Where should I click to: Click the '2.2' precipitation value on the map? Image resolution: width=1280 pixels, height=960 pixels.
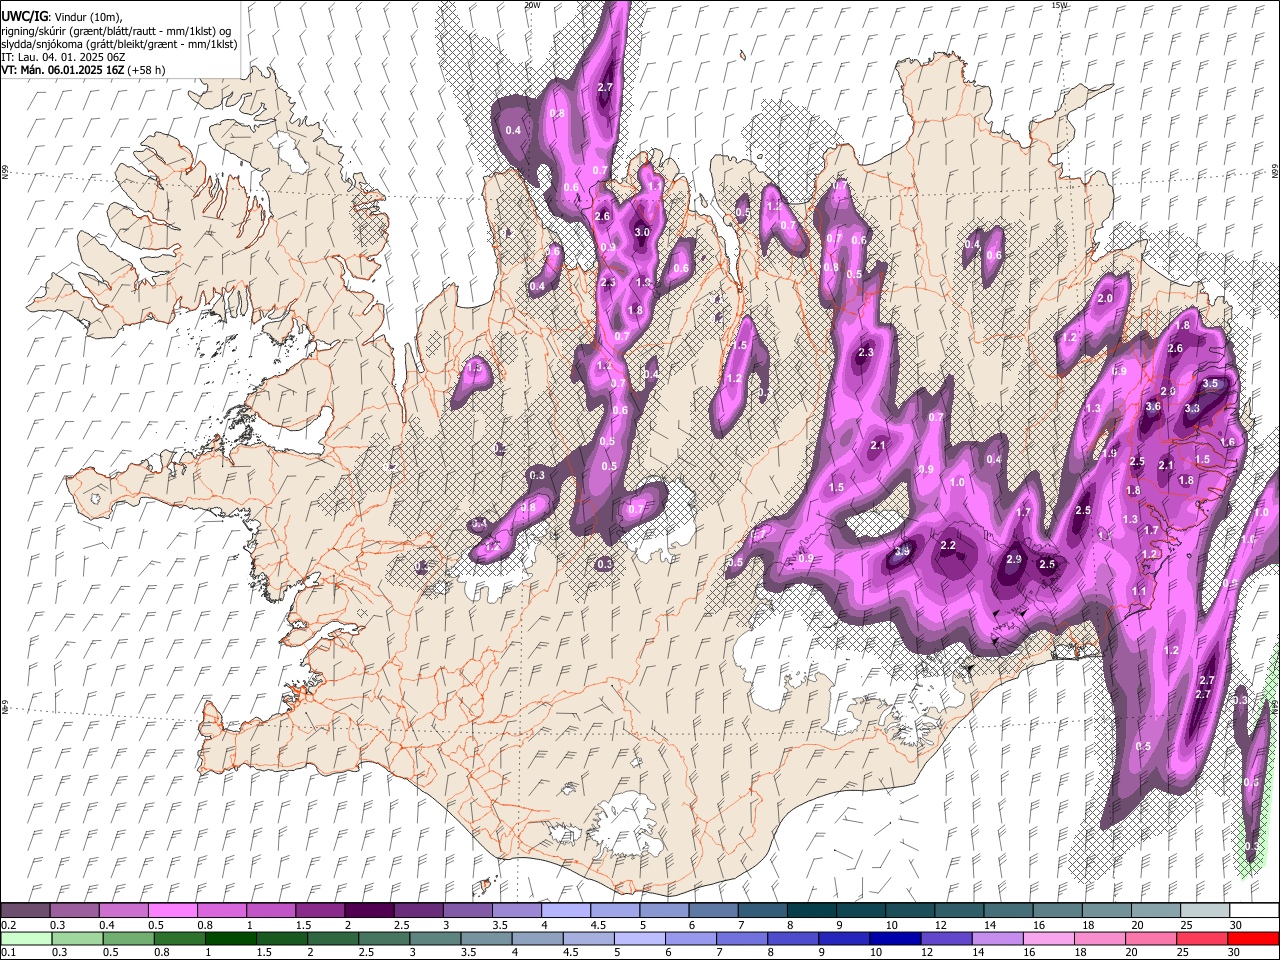[949, 545]
